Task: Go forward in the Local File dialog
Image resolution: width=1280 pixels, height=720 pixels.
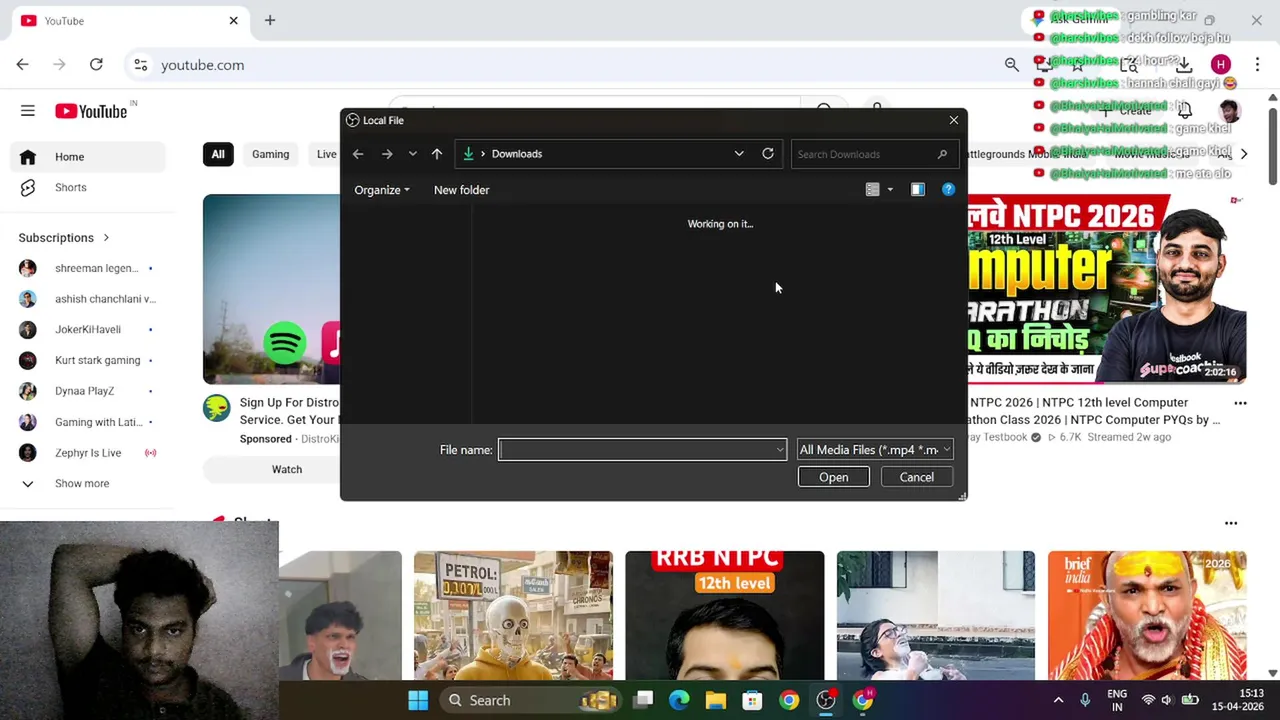Action: (x=387, y=154)
